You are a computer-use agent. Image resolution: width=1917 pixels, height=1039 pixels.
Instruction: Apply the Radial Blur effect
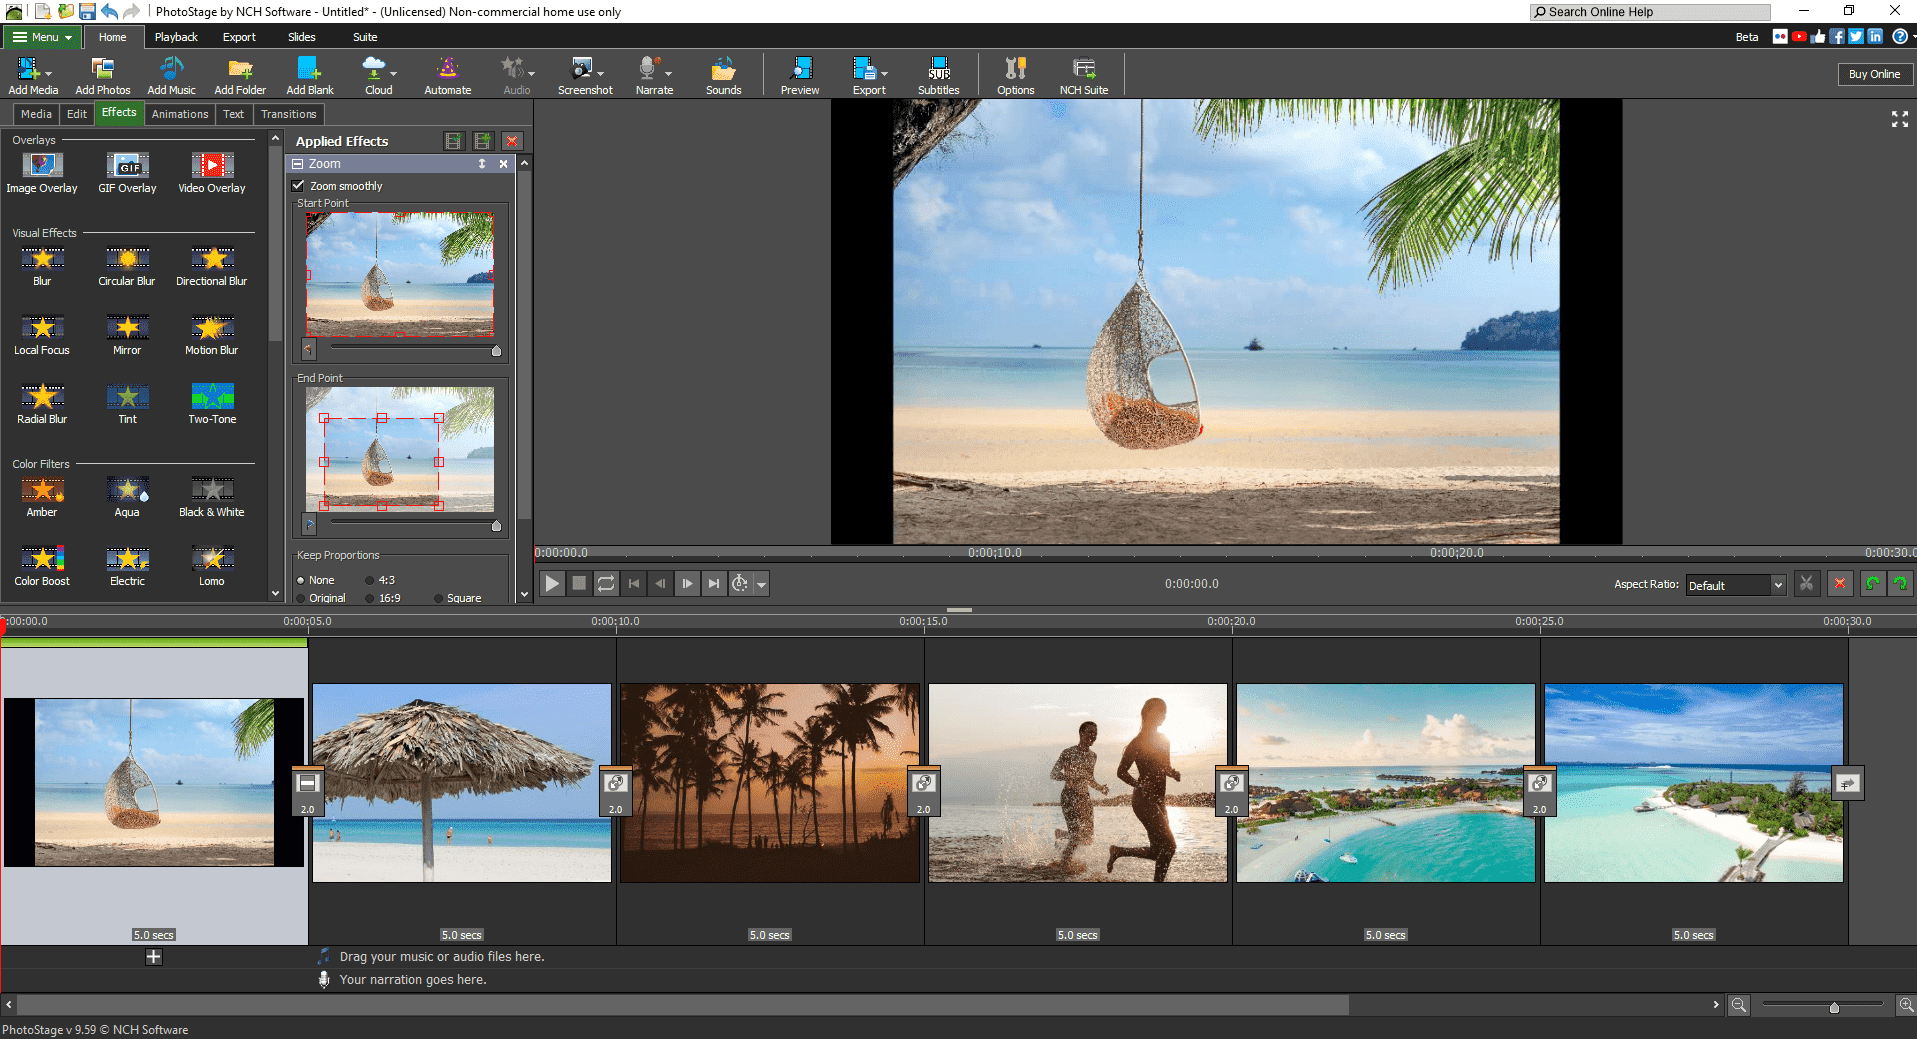click(x=42, y=405)
